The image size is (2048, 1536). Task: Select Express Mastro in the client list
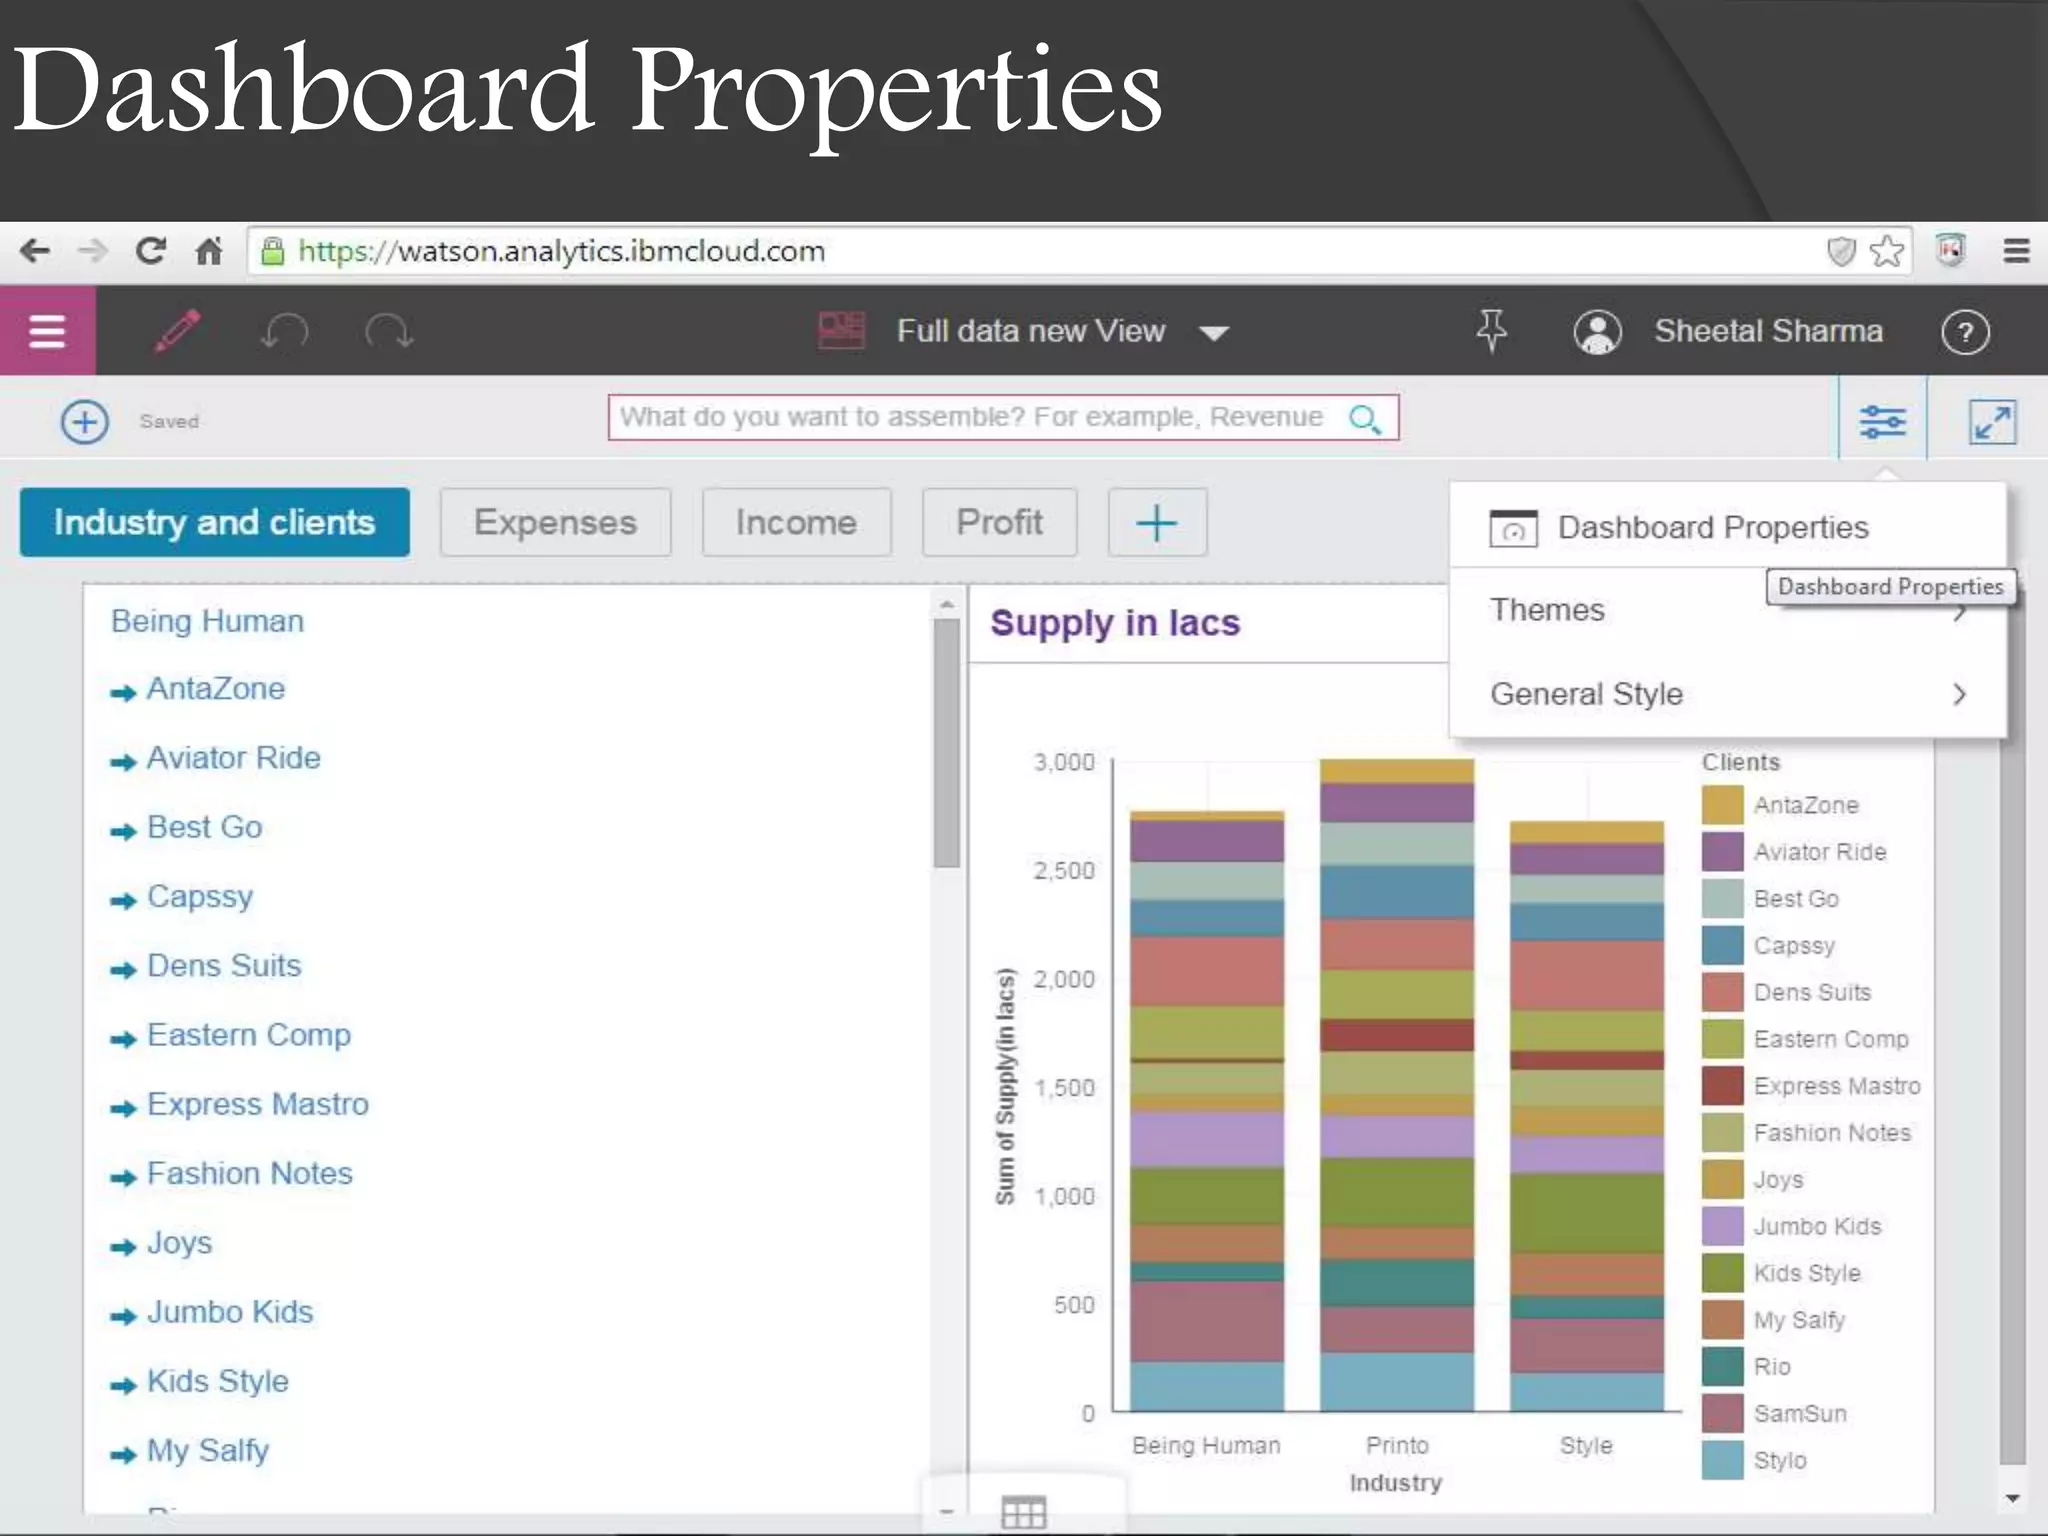coord(257,1104)
